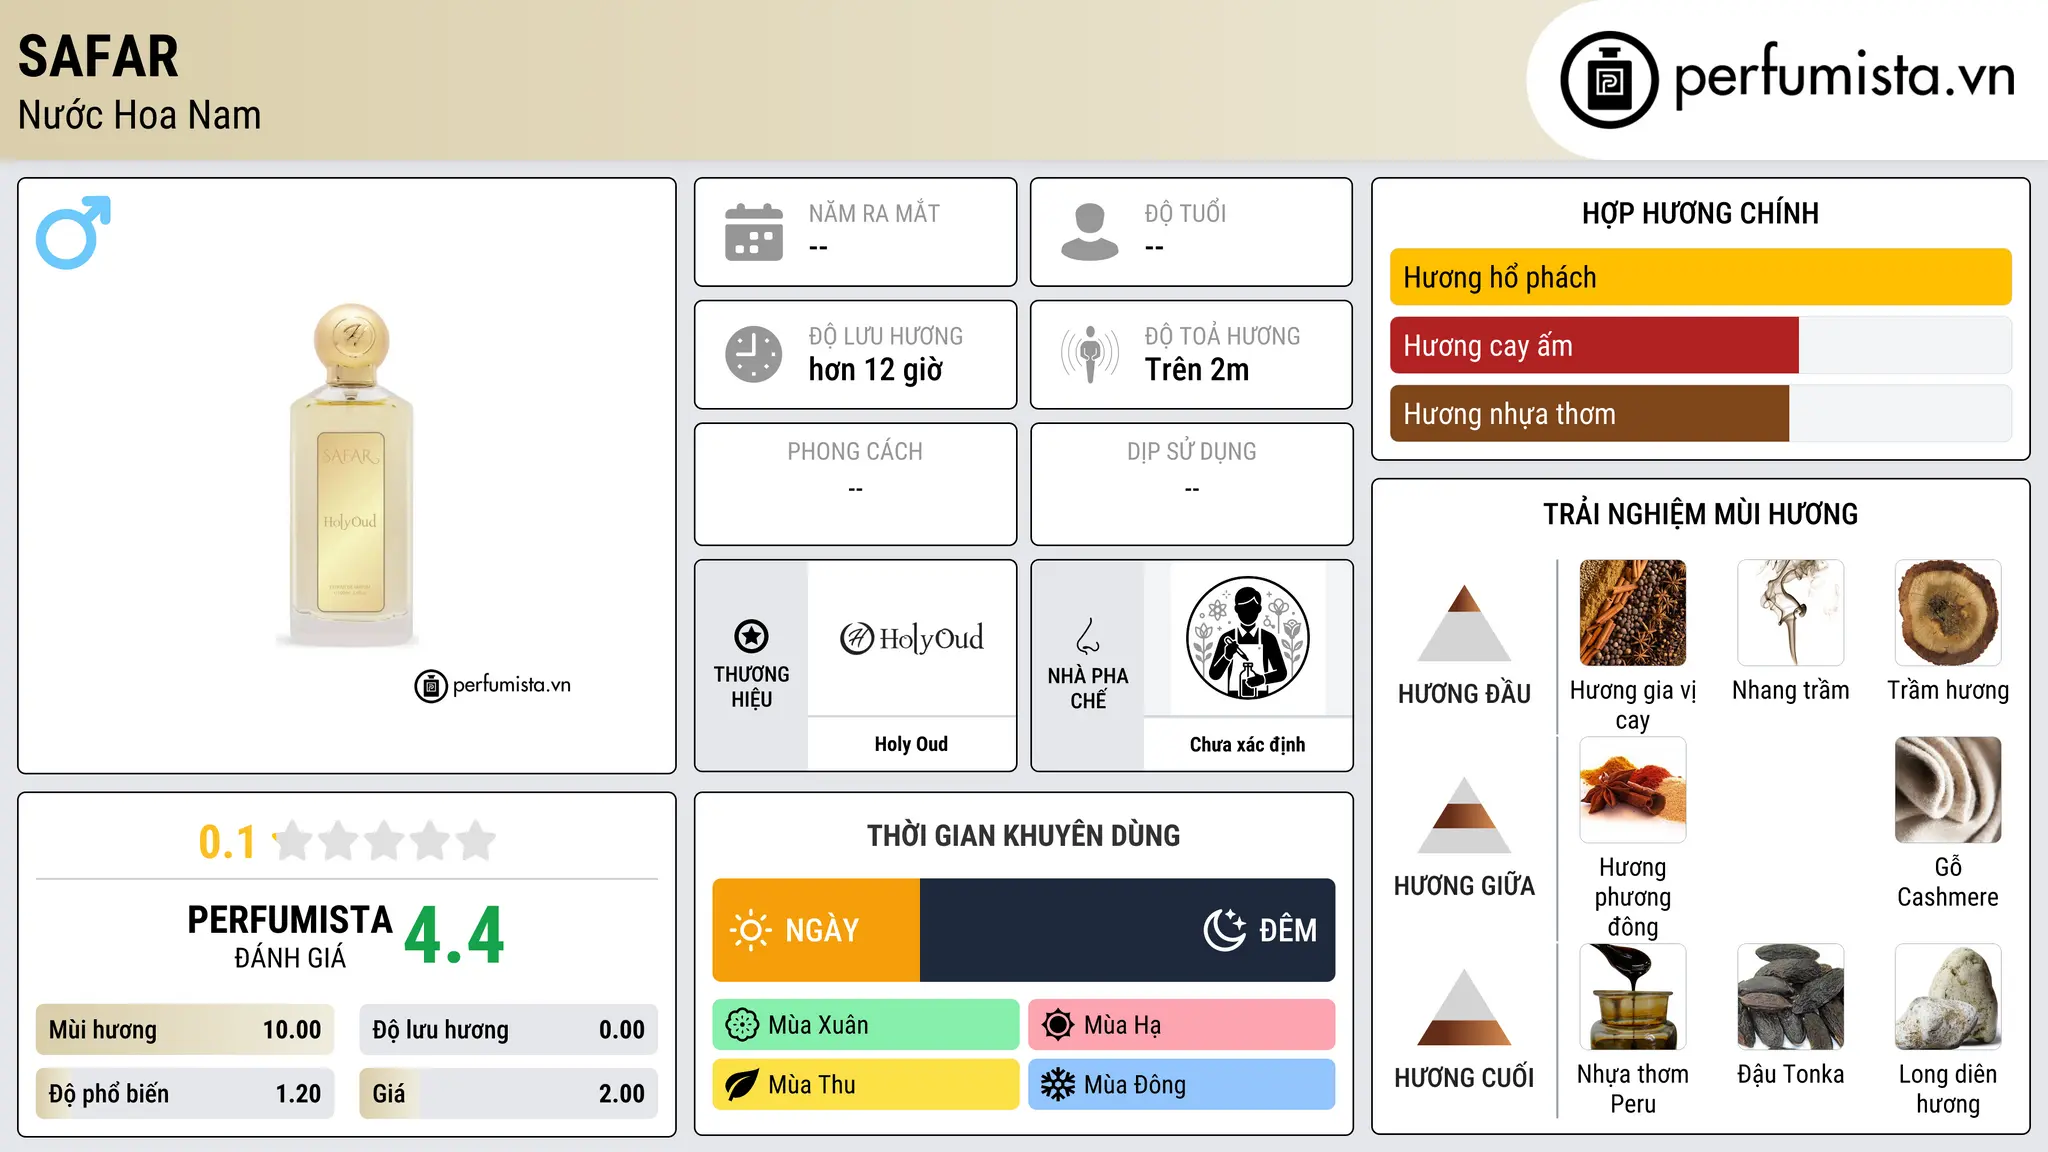Image resolution: width=2048 pixels, height=1152 pixels.
Task: Click the Độ tuổi label
Action: (1185, 213)
